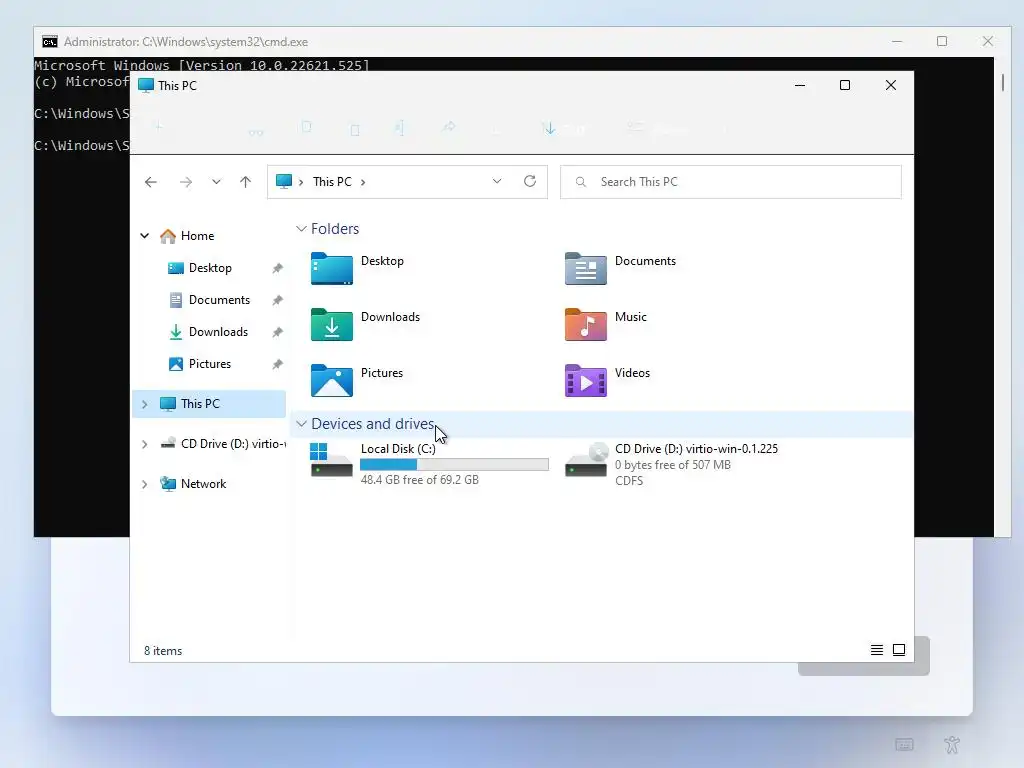Open Pictures in the navigation pane
Image resolution: width=1024 pixels, height=768 pixels.
pyautogui.click(x=210, y=364)
